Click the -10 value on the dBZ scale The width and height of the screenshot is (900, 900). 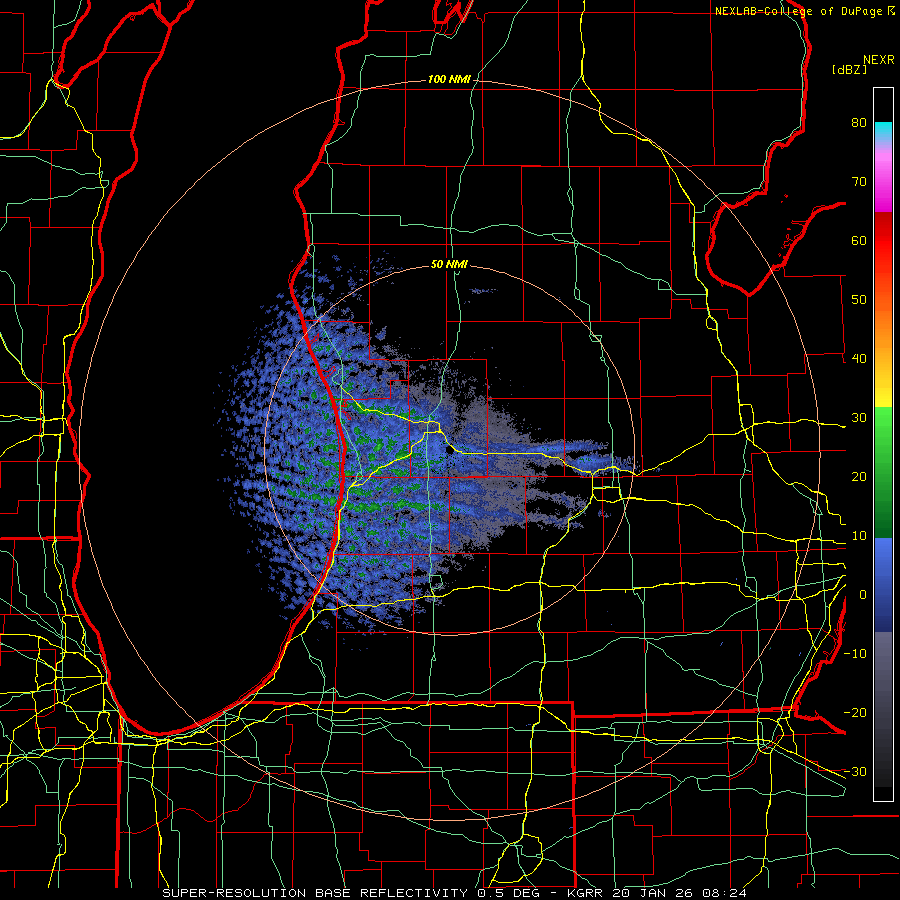pos(855,654)
